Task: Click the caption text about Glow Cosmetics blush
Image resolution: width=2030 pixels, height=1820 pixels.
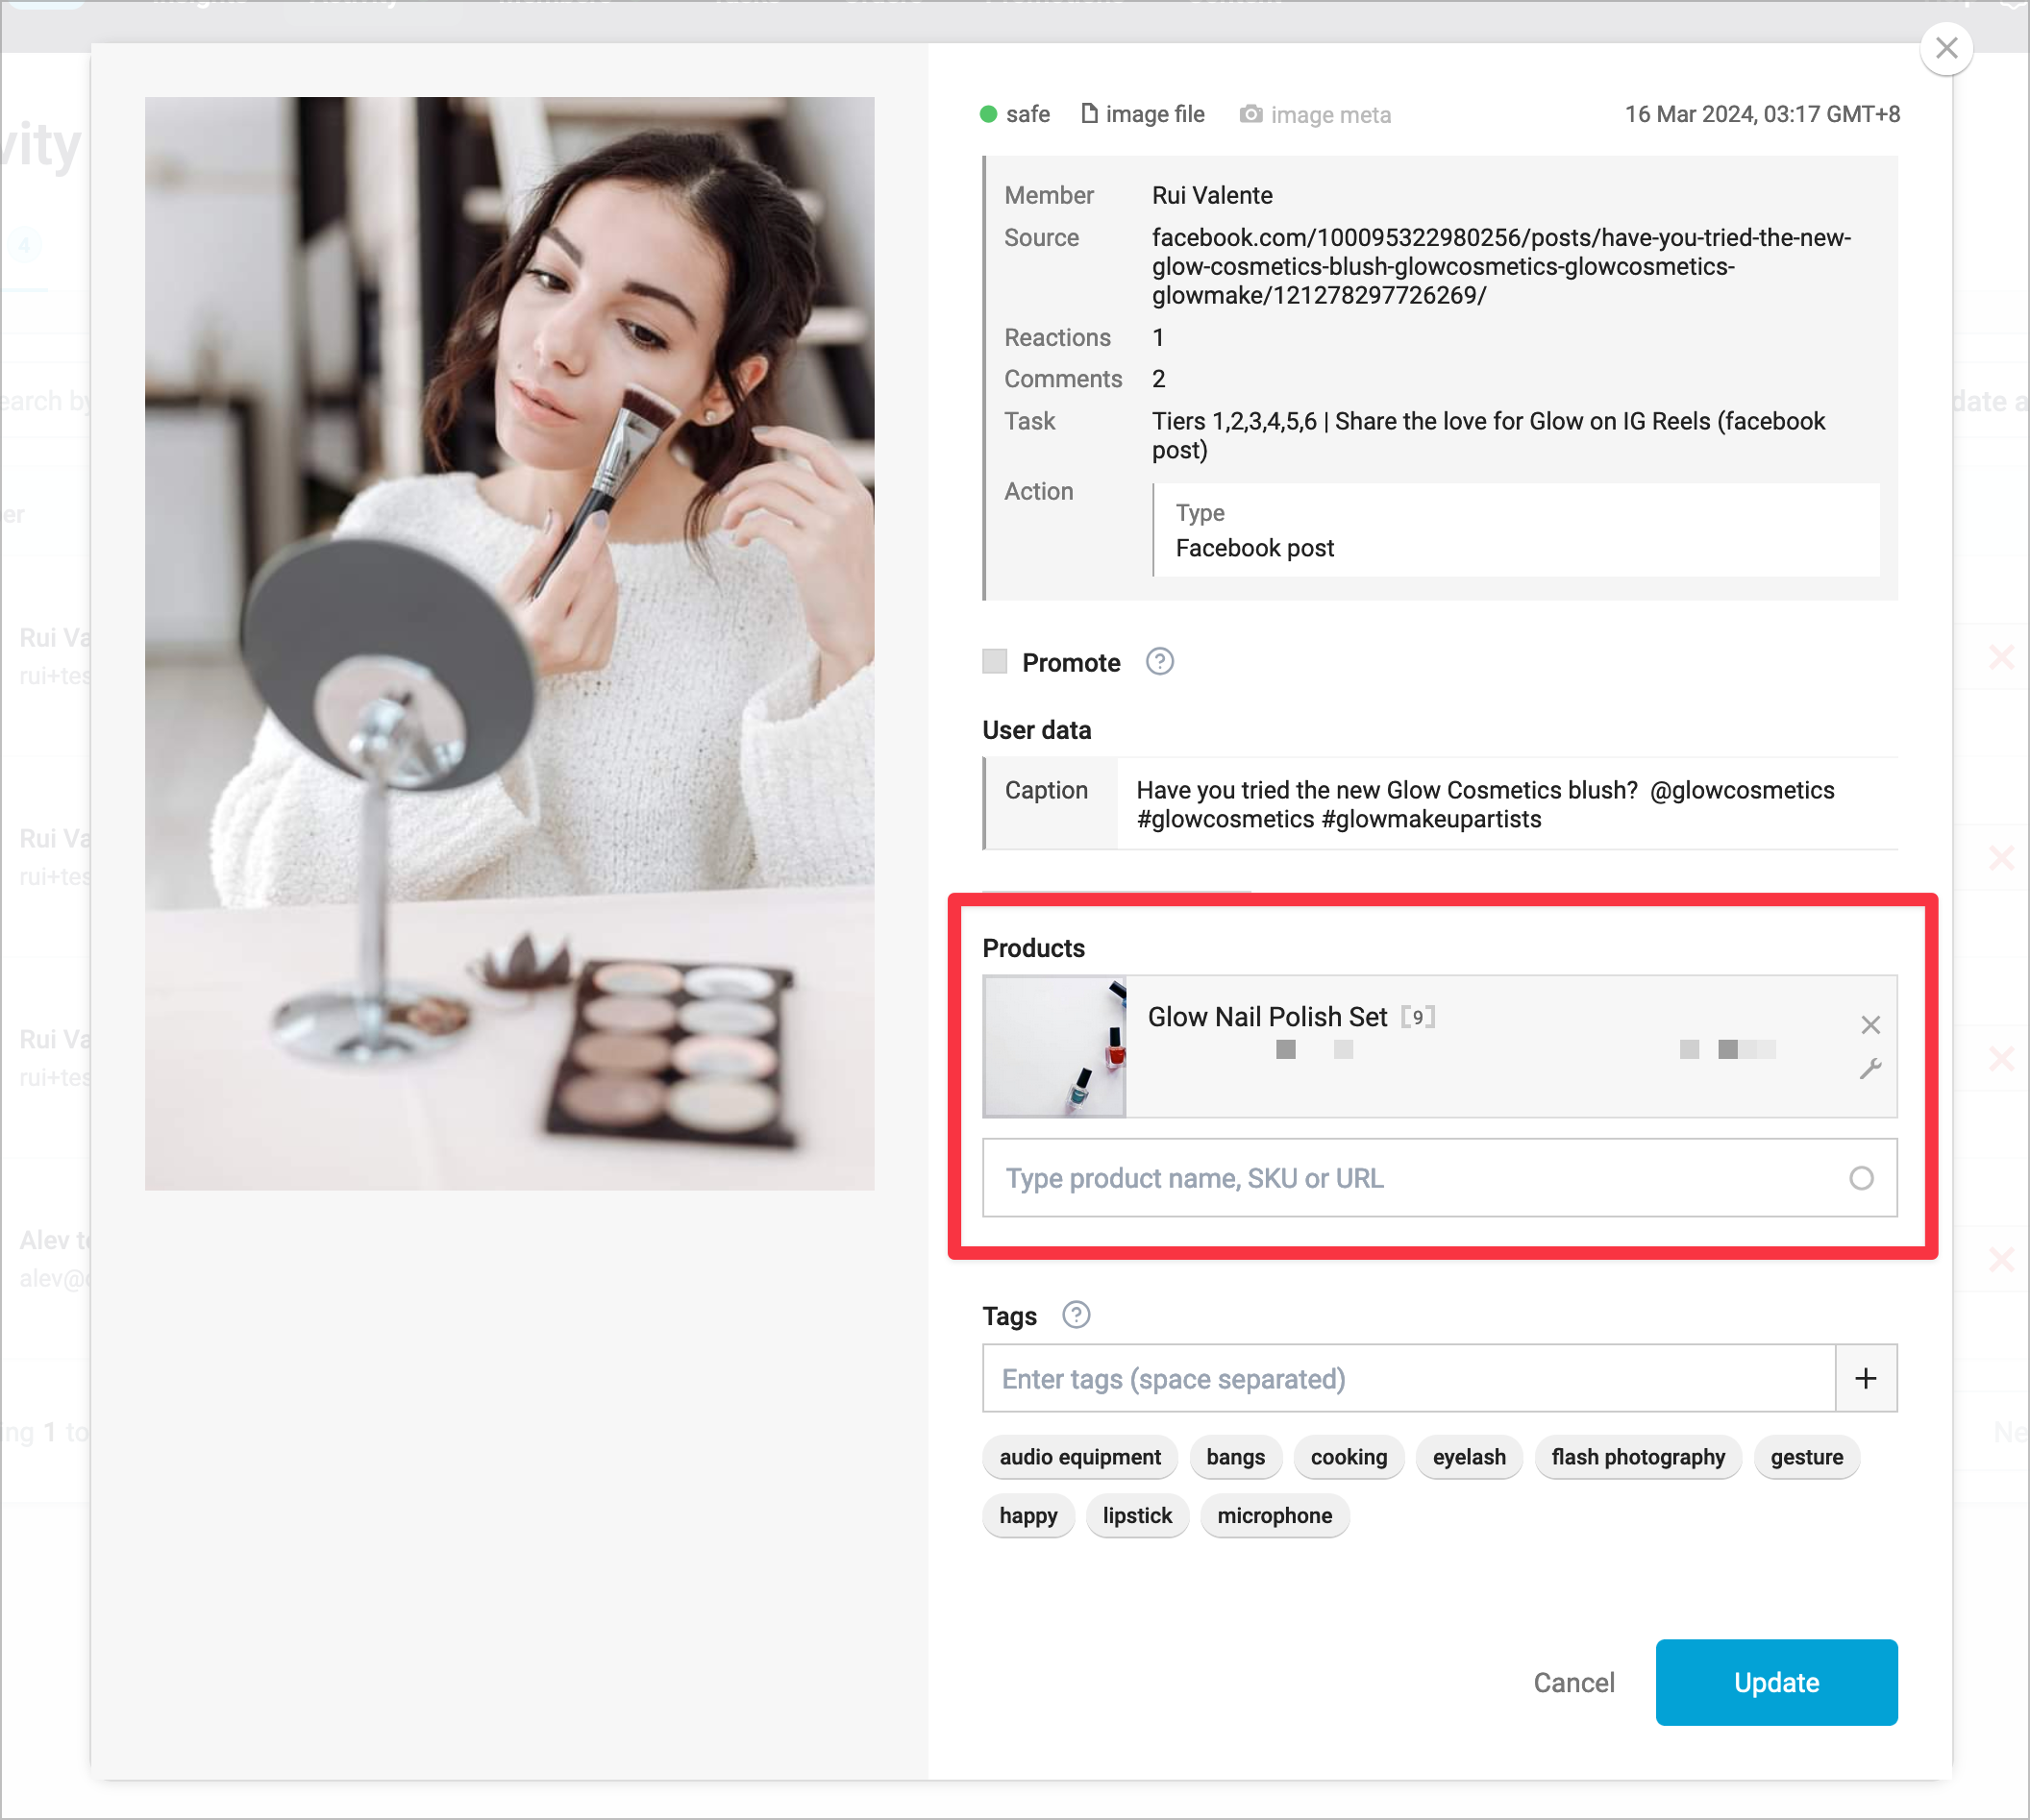Action: (x=1485, y=805)
